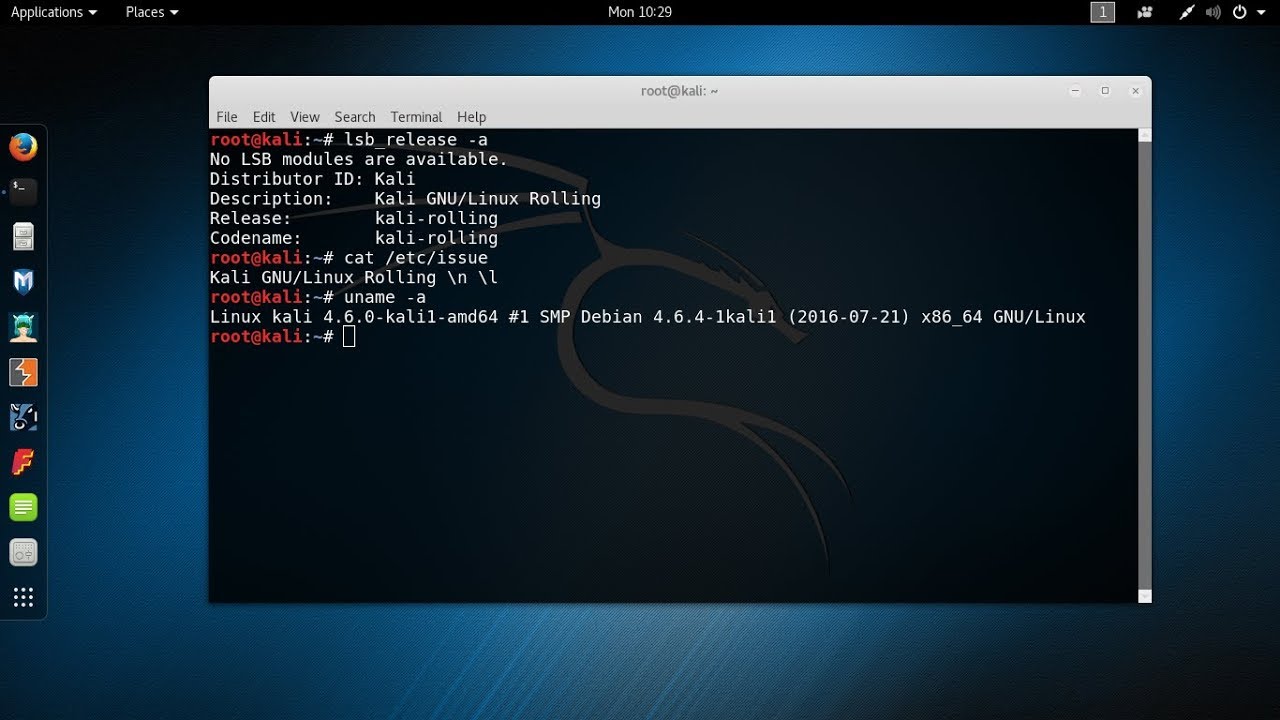Screen dimensions: 1280x720
Task: Click the screen recorder camera tray icon
Action: [1145, 12]
